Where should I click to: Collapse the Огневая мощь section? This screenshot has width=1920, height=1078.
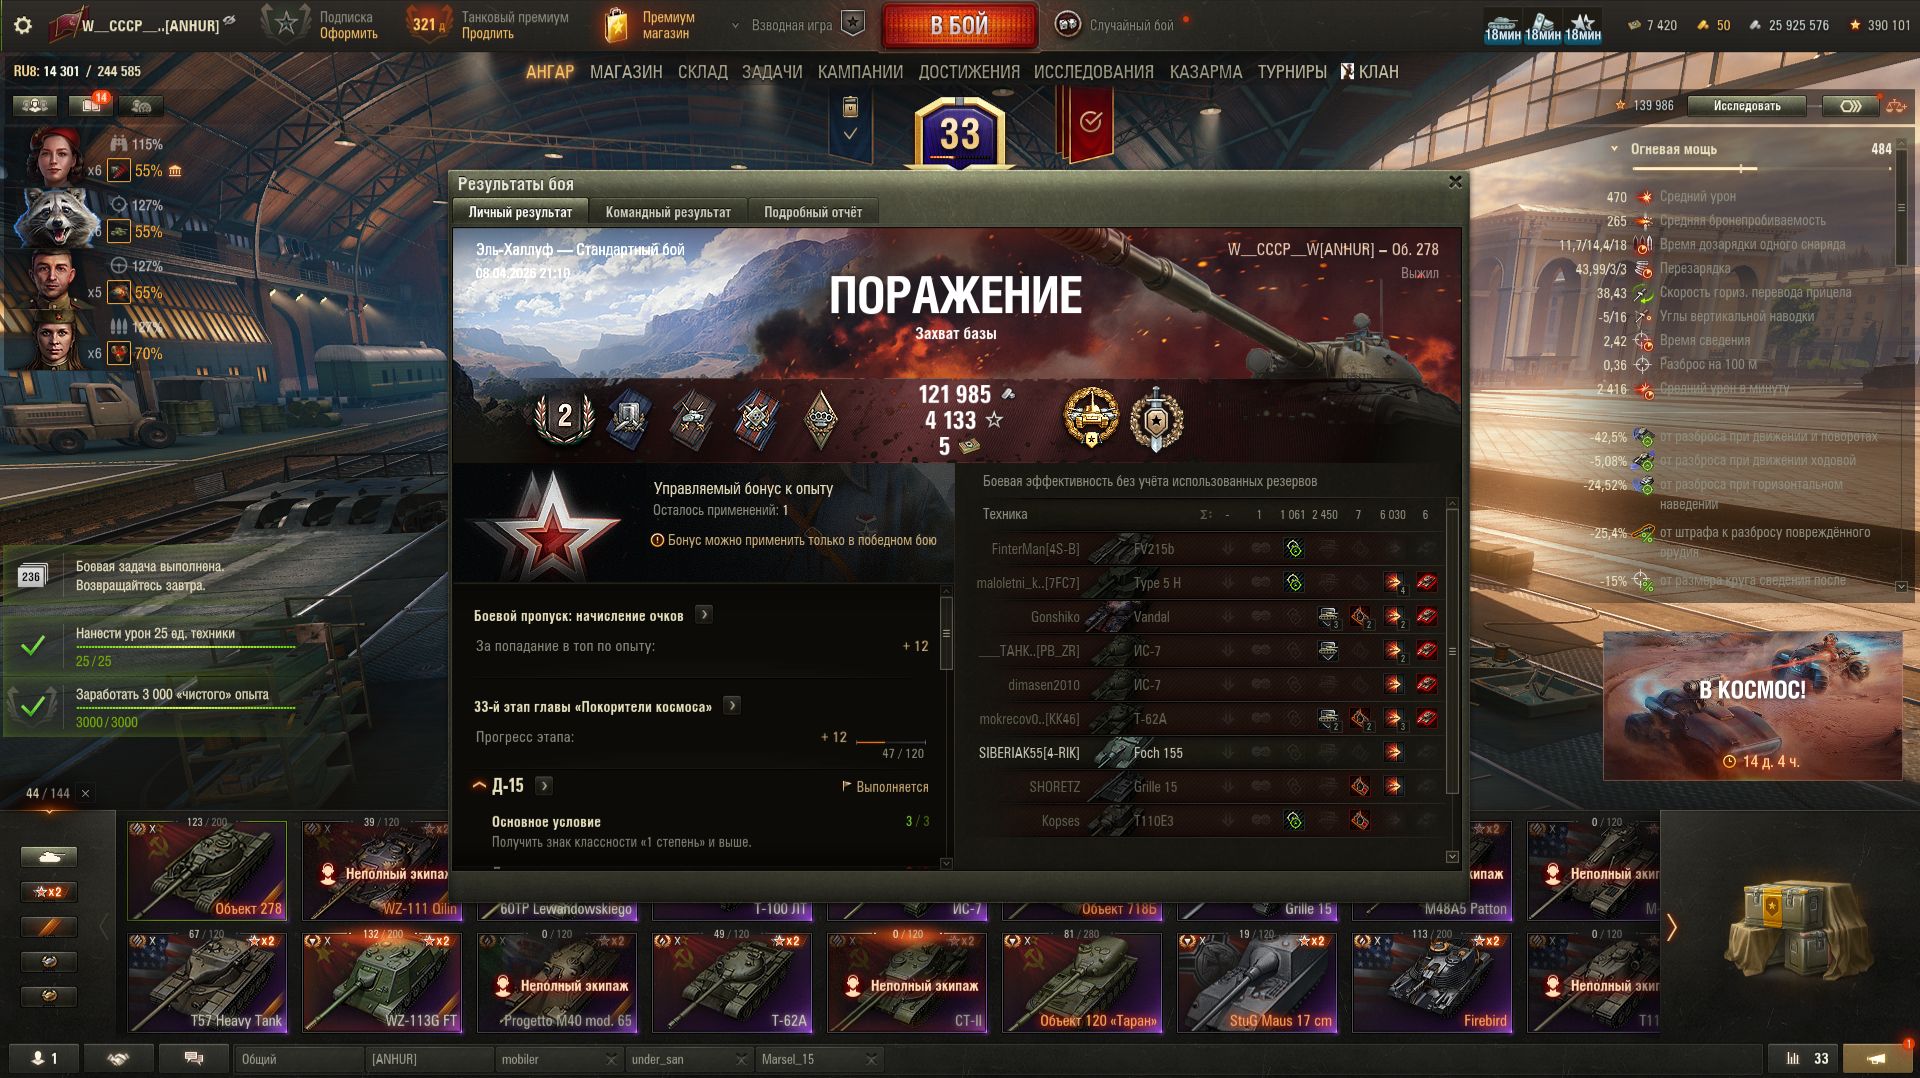coord(1614,149)
